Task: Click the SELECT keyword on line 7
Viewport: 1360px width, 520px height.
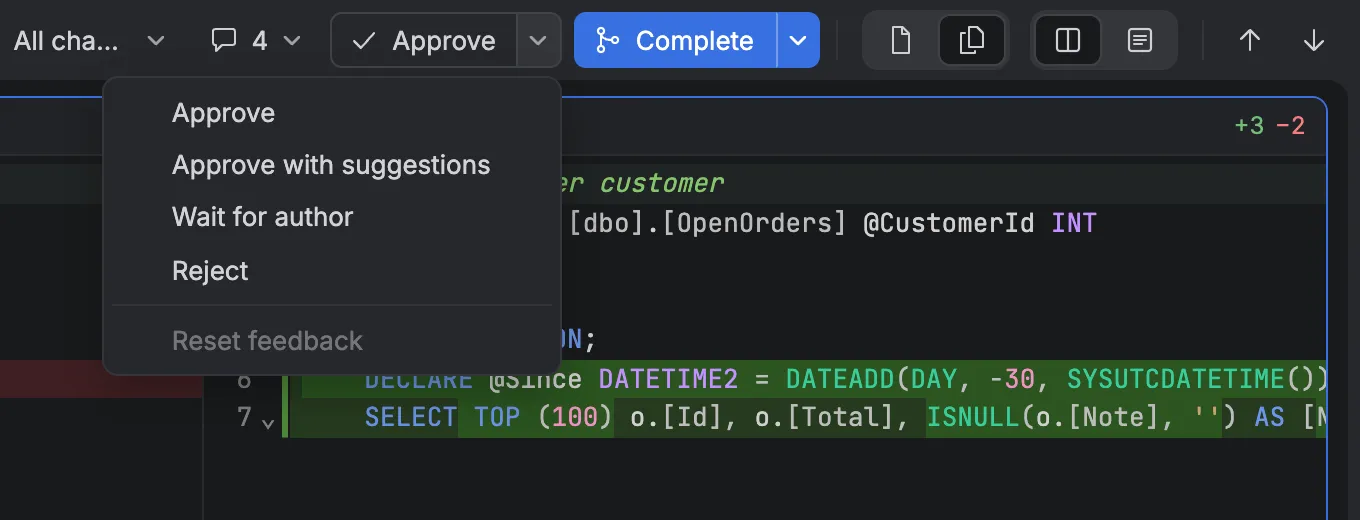Action: point(411,417)
